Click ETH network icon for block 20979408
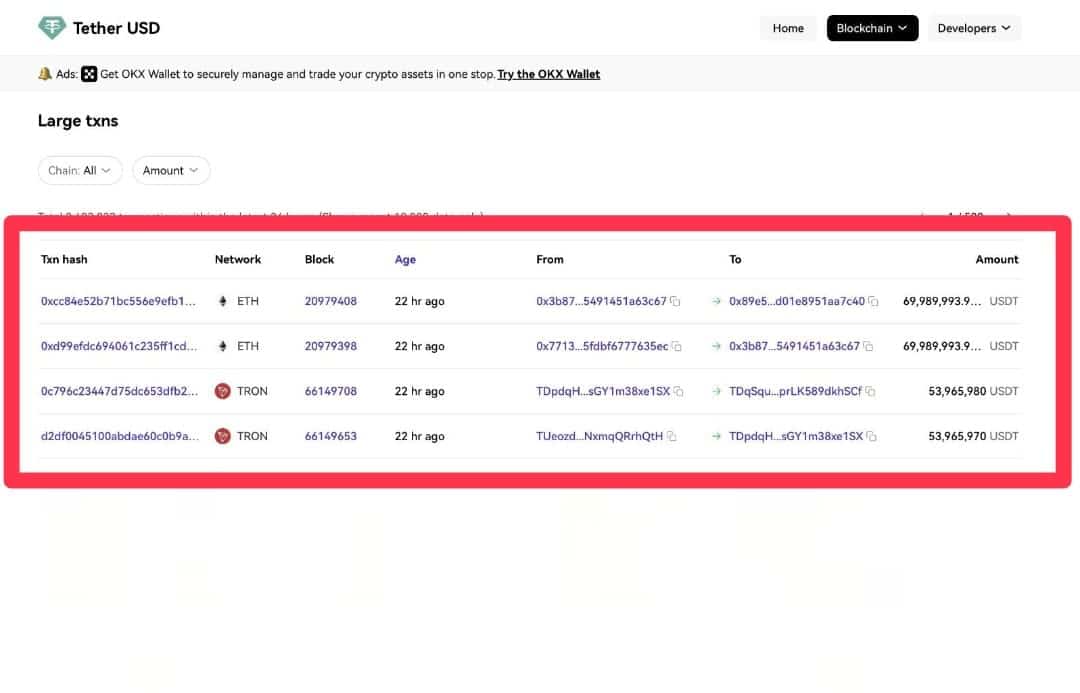 coord(222,301)
